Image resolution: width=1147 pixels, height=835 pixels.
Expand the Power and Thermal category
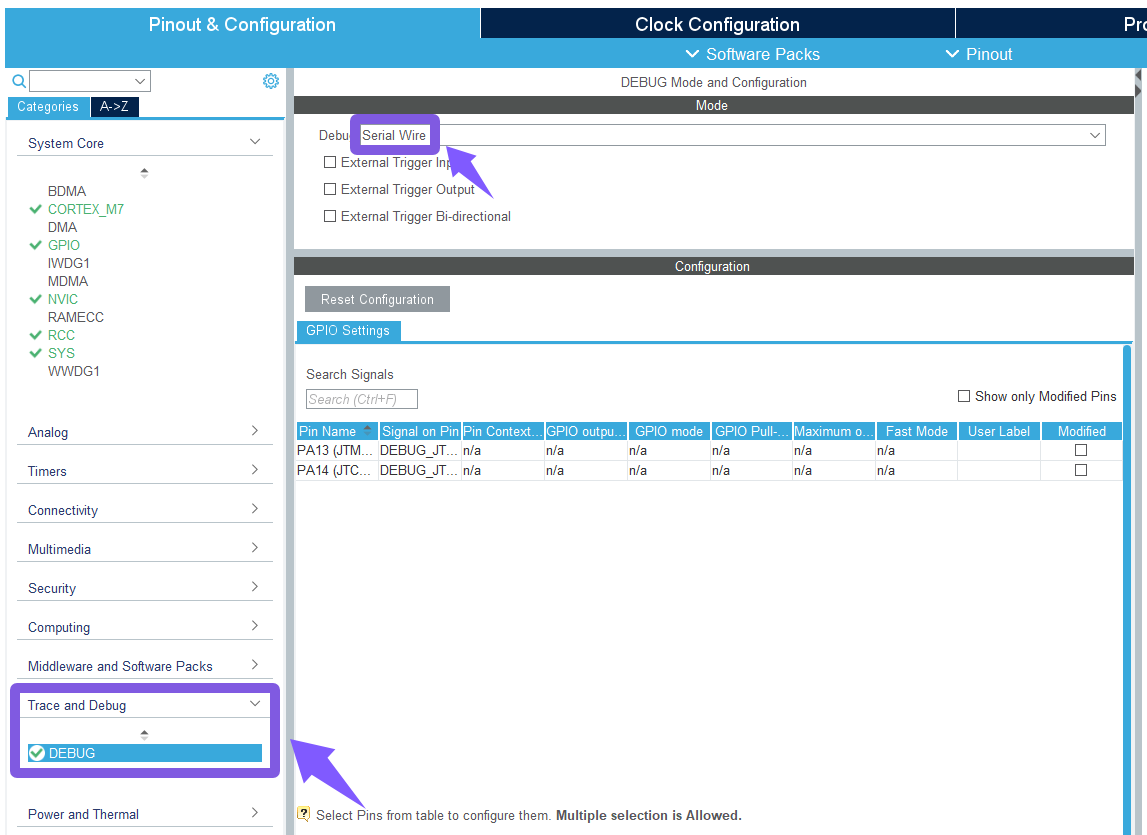[255, 812]
